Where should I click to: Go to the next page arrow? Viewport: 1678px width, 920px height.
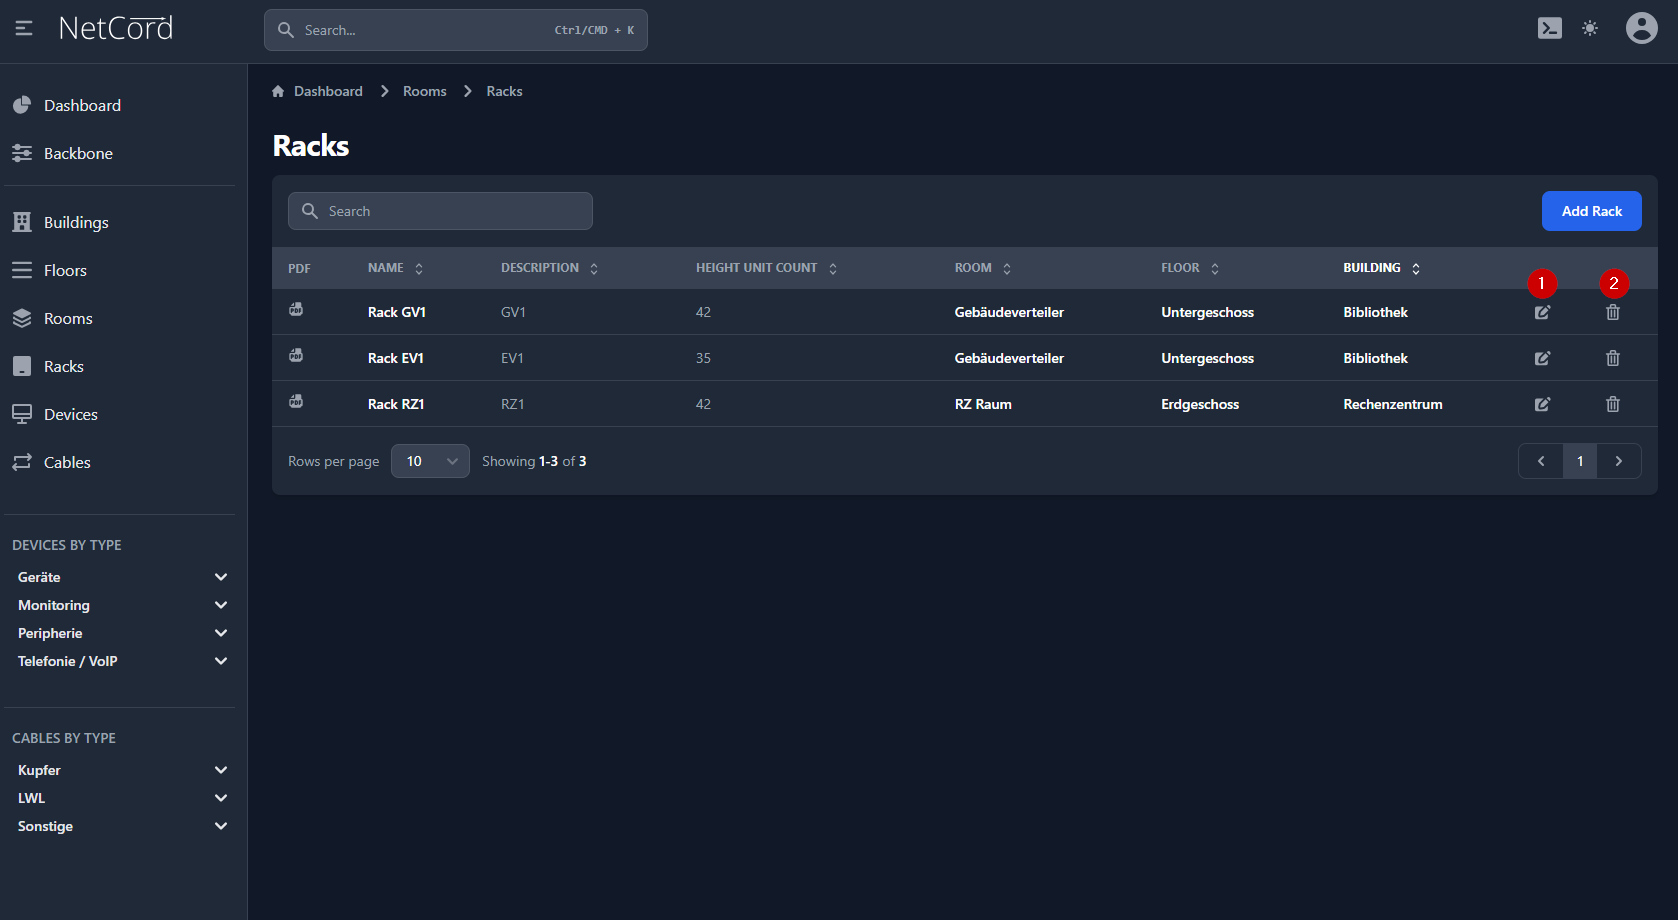point(1618,461)
